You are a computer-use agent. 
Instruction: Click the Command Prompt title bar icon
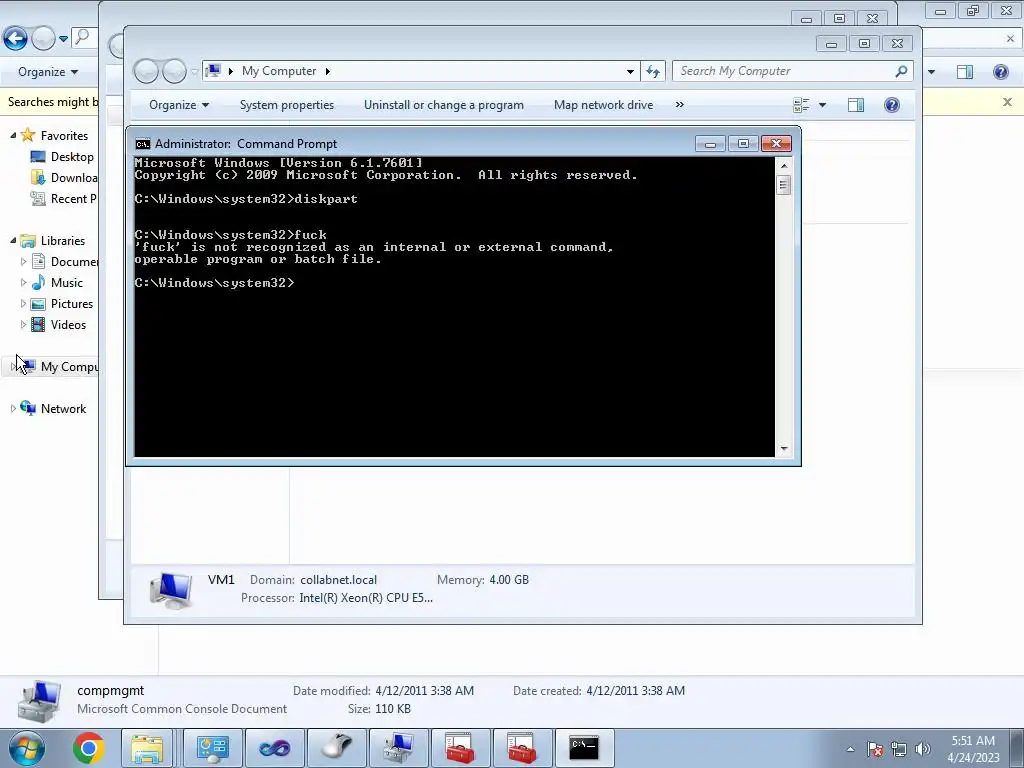tap(142, 144)
